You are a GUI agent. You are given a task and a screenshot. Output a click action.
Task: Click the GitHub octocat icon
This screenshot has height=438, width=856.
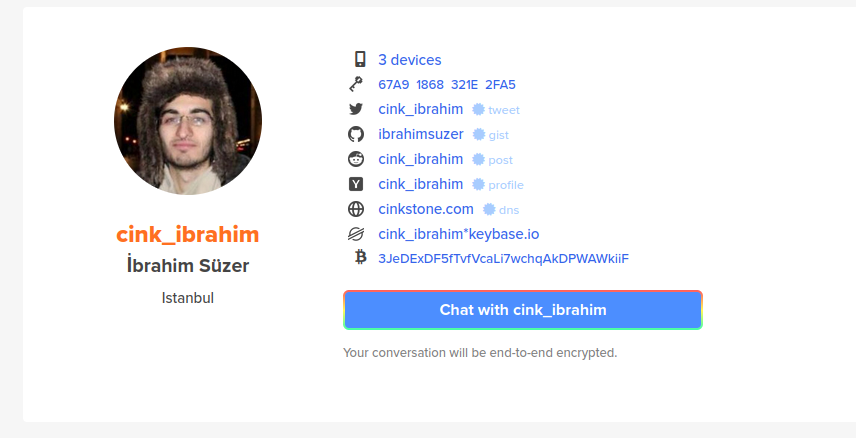[356, 134]
